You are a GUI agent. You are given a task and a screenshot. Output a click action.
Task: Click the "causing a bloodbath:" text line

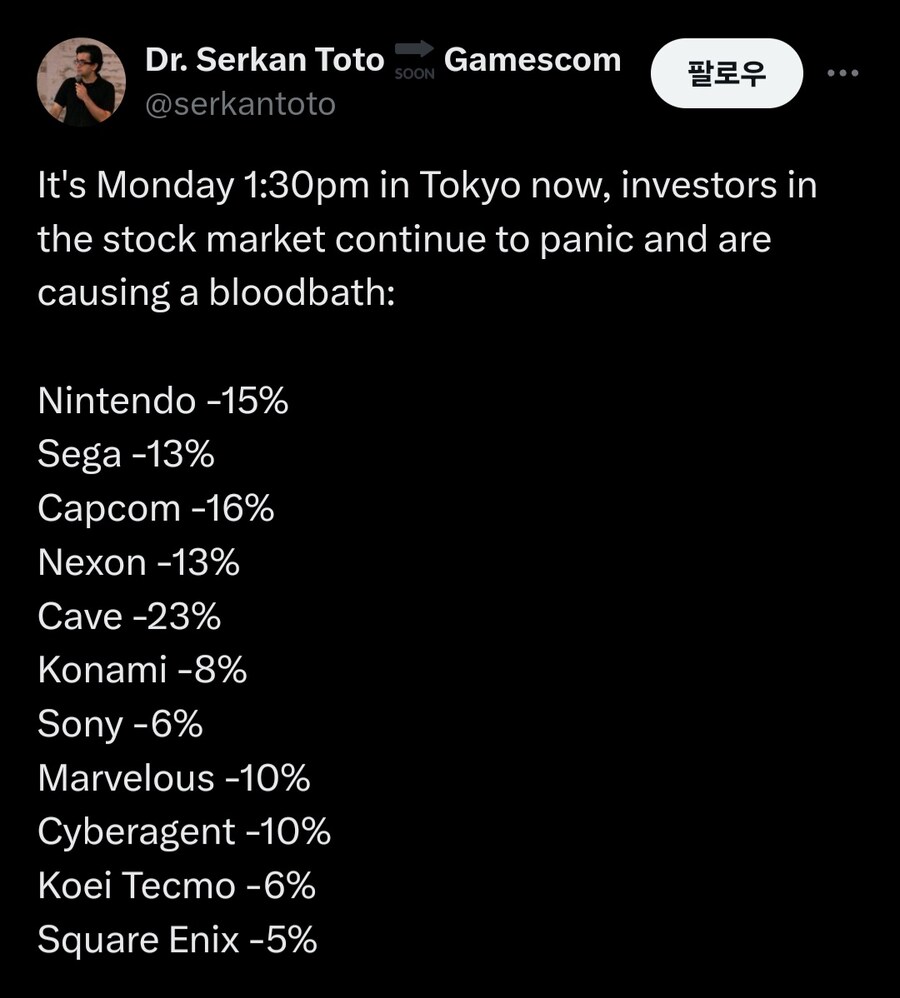(217, 293)
